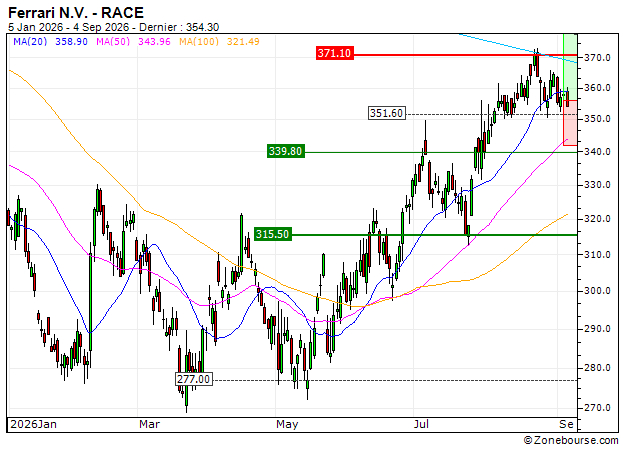Click the 310.0 price axis label
The width and height of the screenshot is (625, 450).
coord(597,254)
